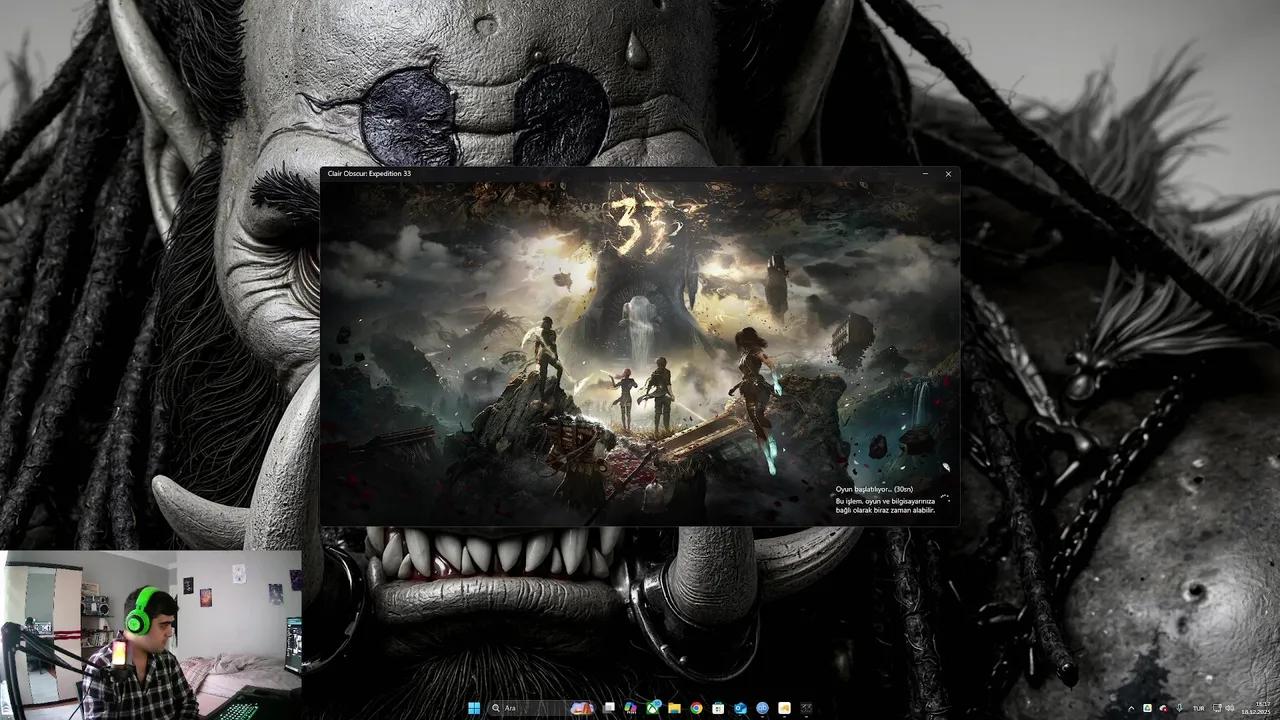This screenshot has height=720, width=1280.
Task: Open Task View from the taskbar
Action: 609,708
